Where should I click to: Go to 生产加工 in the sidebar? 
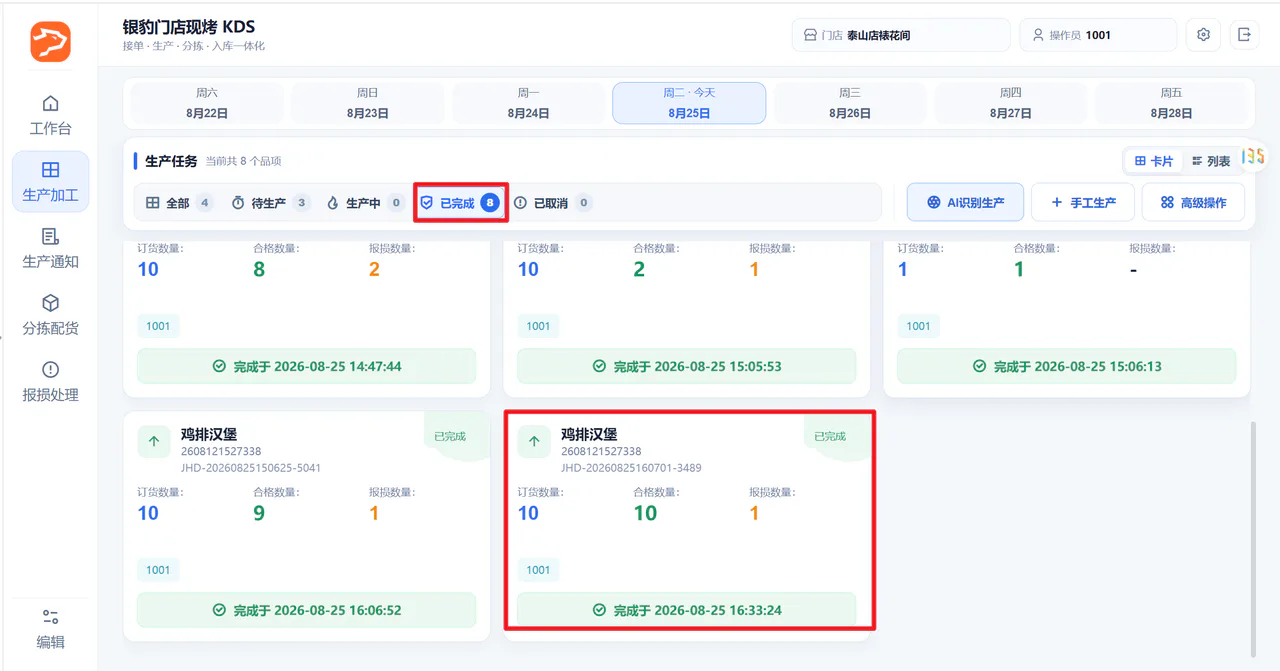point(50,182)
